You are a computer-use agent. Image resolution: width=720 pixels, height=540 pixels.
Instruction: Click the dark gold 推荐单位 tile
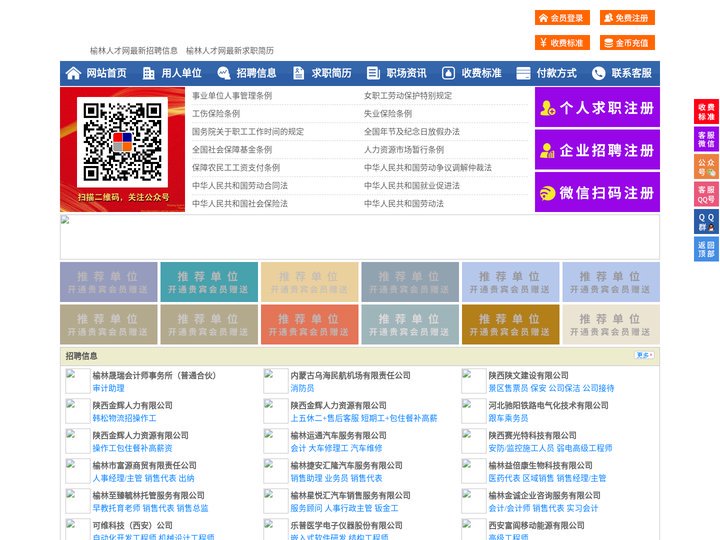click(x=511, y=324)
